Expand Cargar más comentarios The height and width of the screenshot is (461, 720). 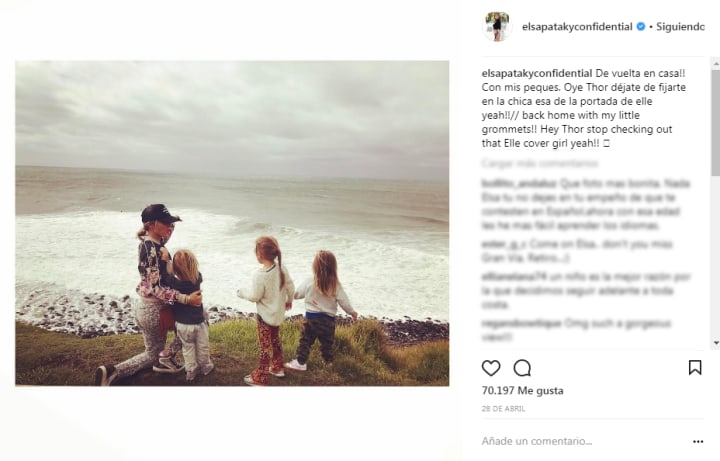pyautogui.click(x=540, y=163)
